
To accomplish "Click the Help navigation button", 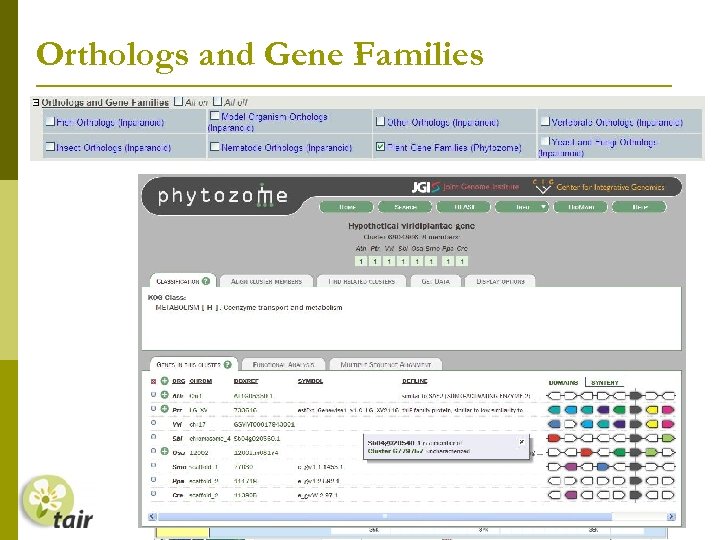I will tap(640, 207).
